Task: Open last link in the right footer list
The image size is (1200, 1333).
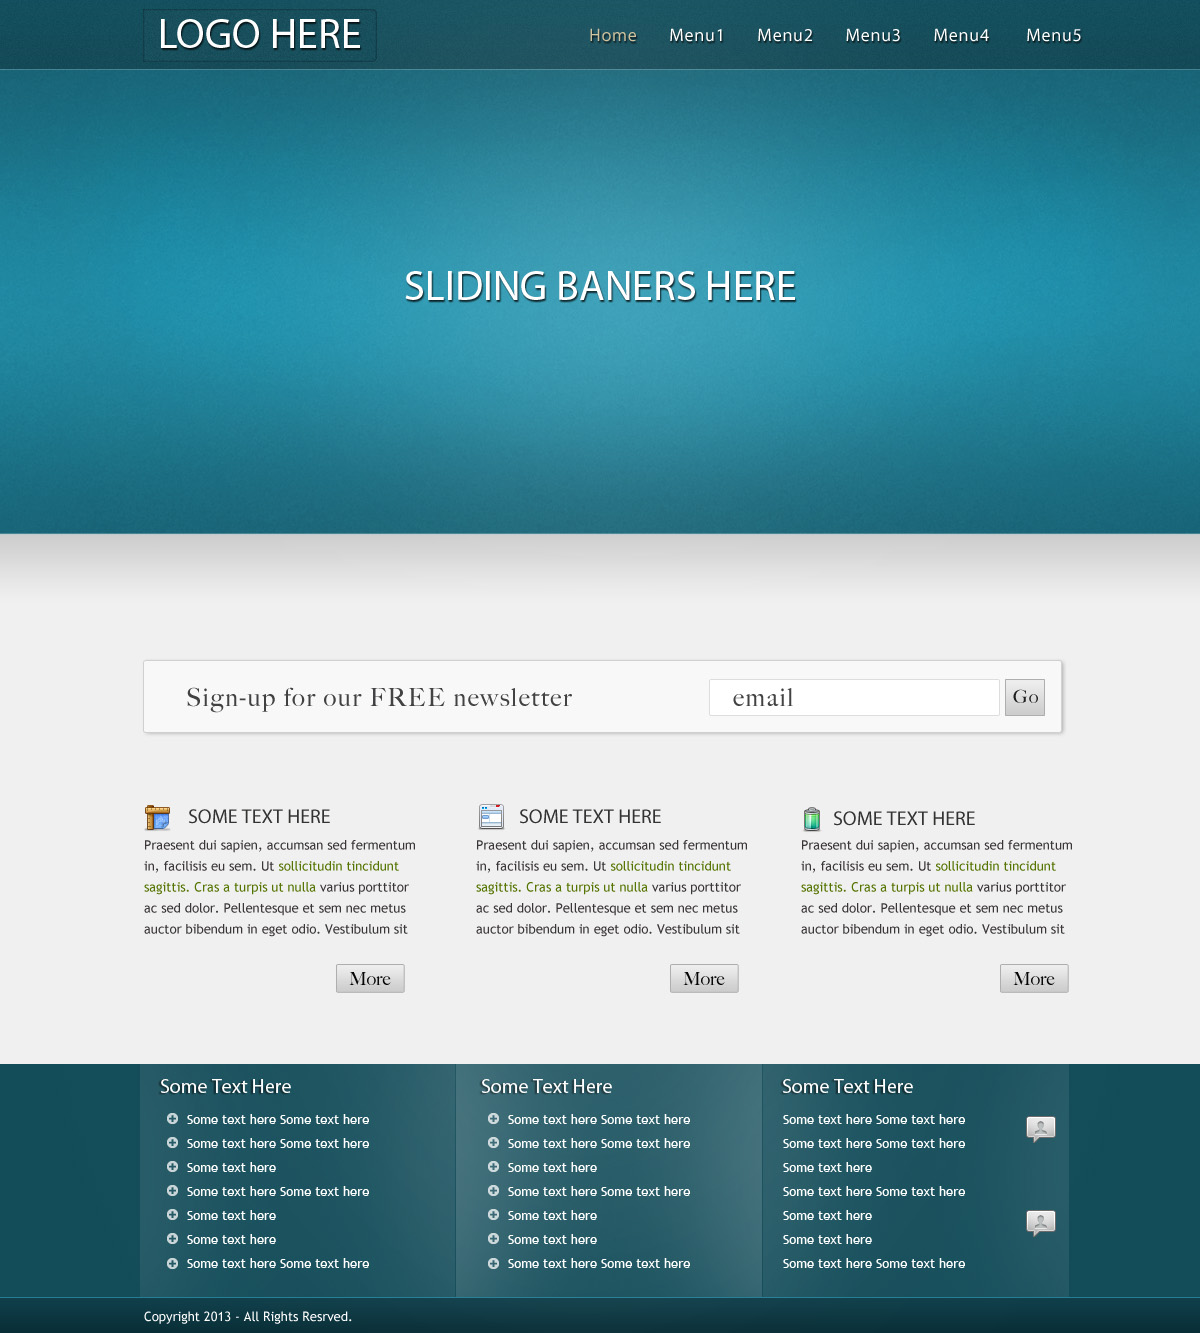Action: tap(874, 1264)
